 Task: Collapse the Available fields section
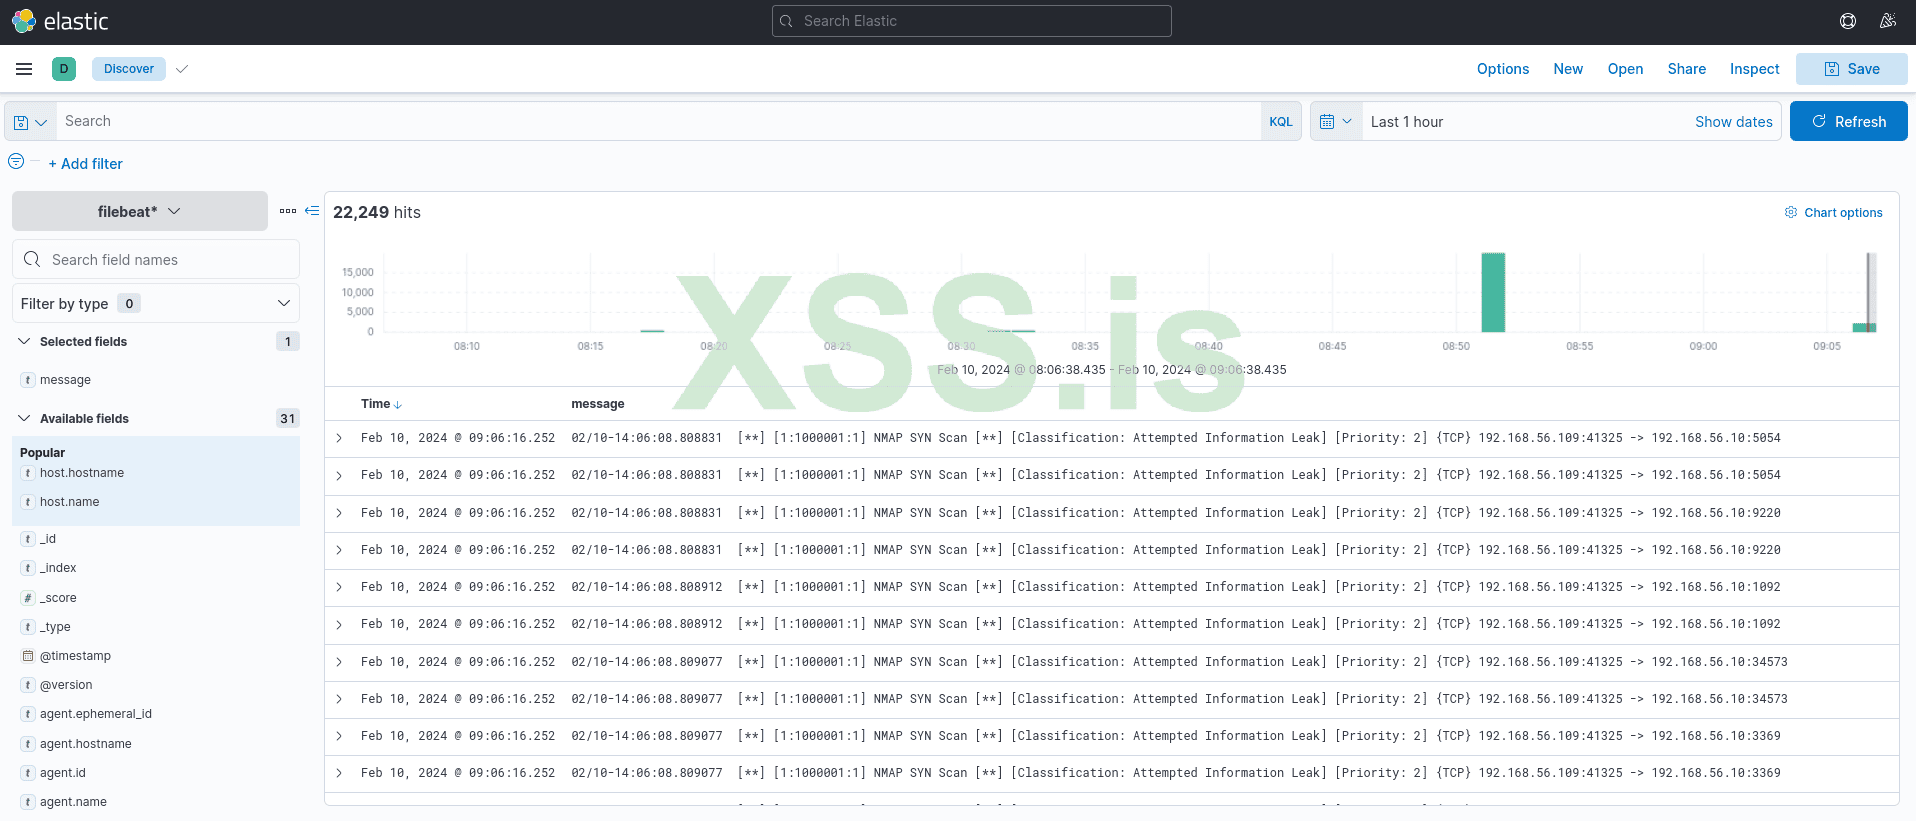pos(24,419)
